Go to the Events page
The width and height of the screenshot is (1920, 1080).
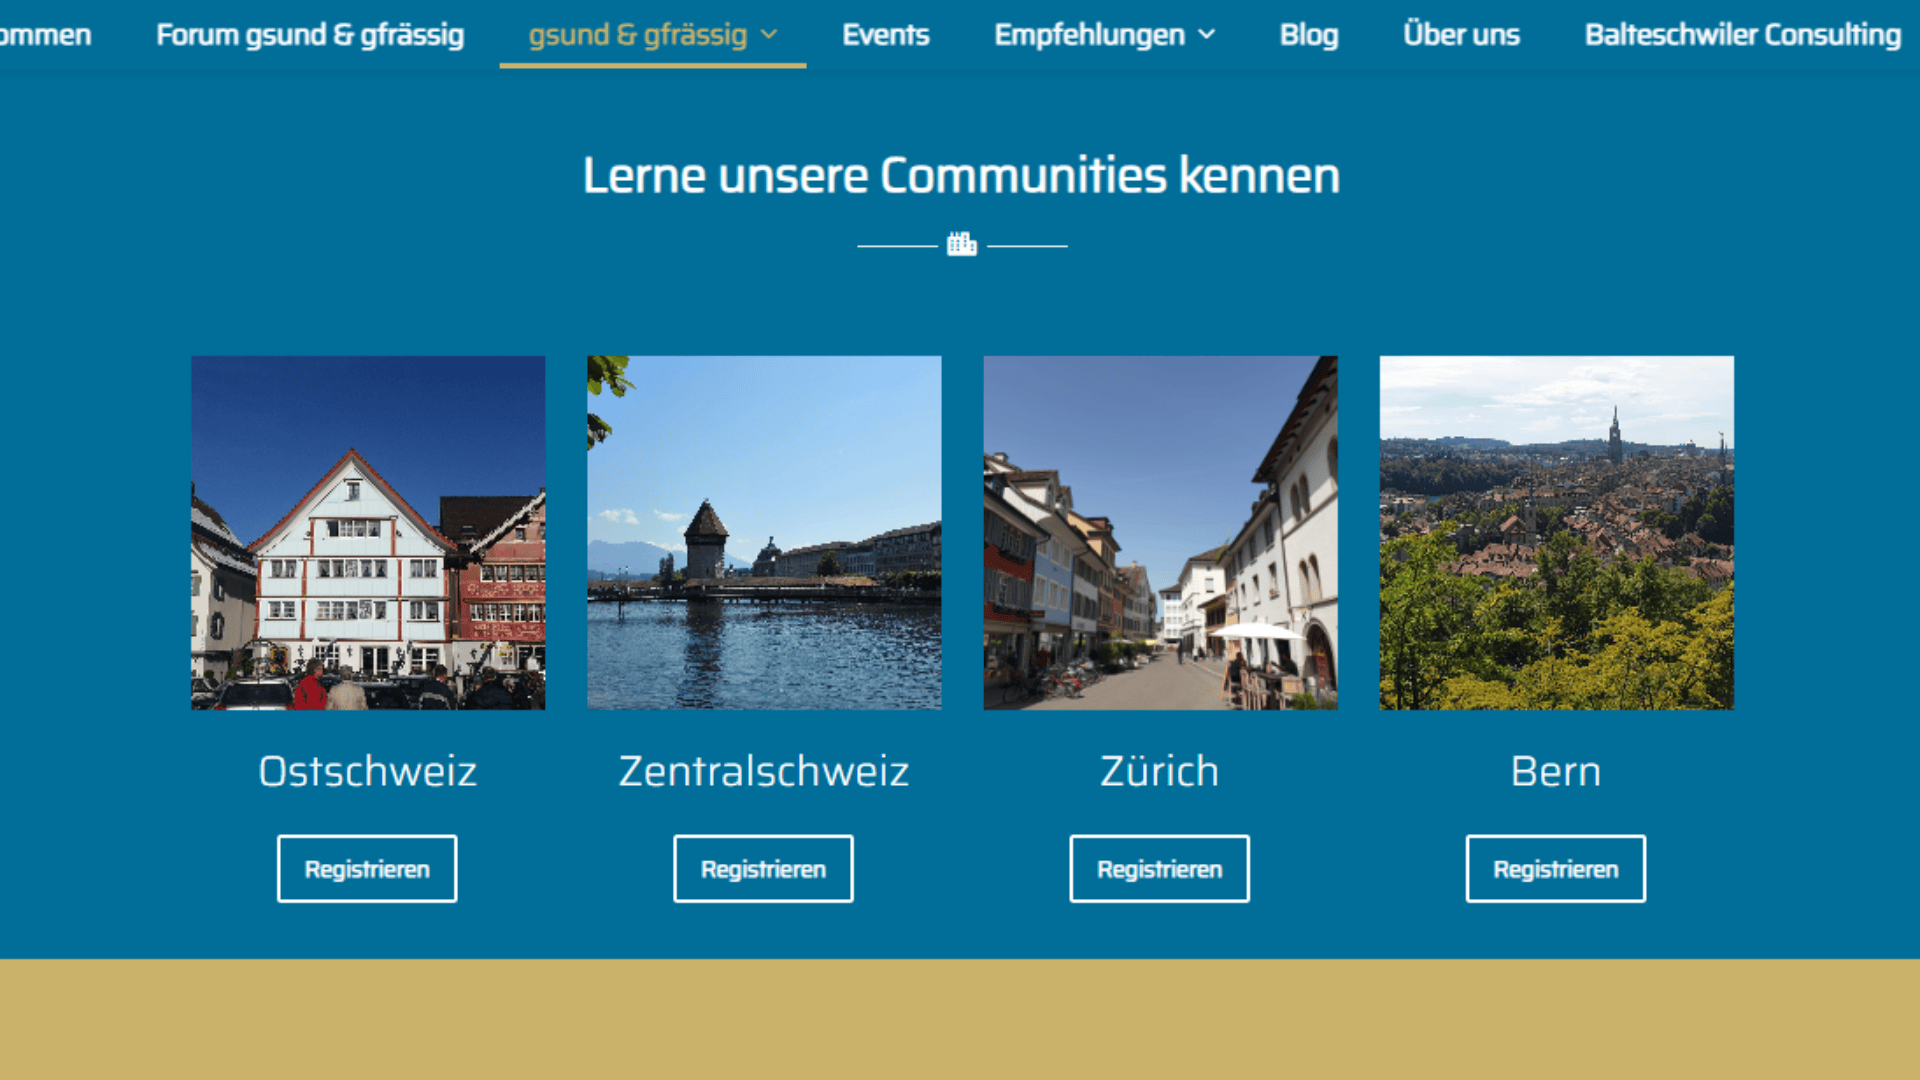(x=885, y=35)
